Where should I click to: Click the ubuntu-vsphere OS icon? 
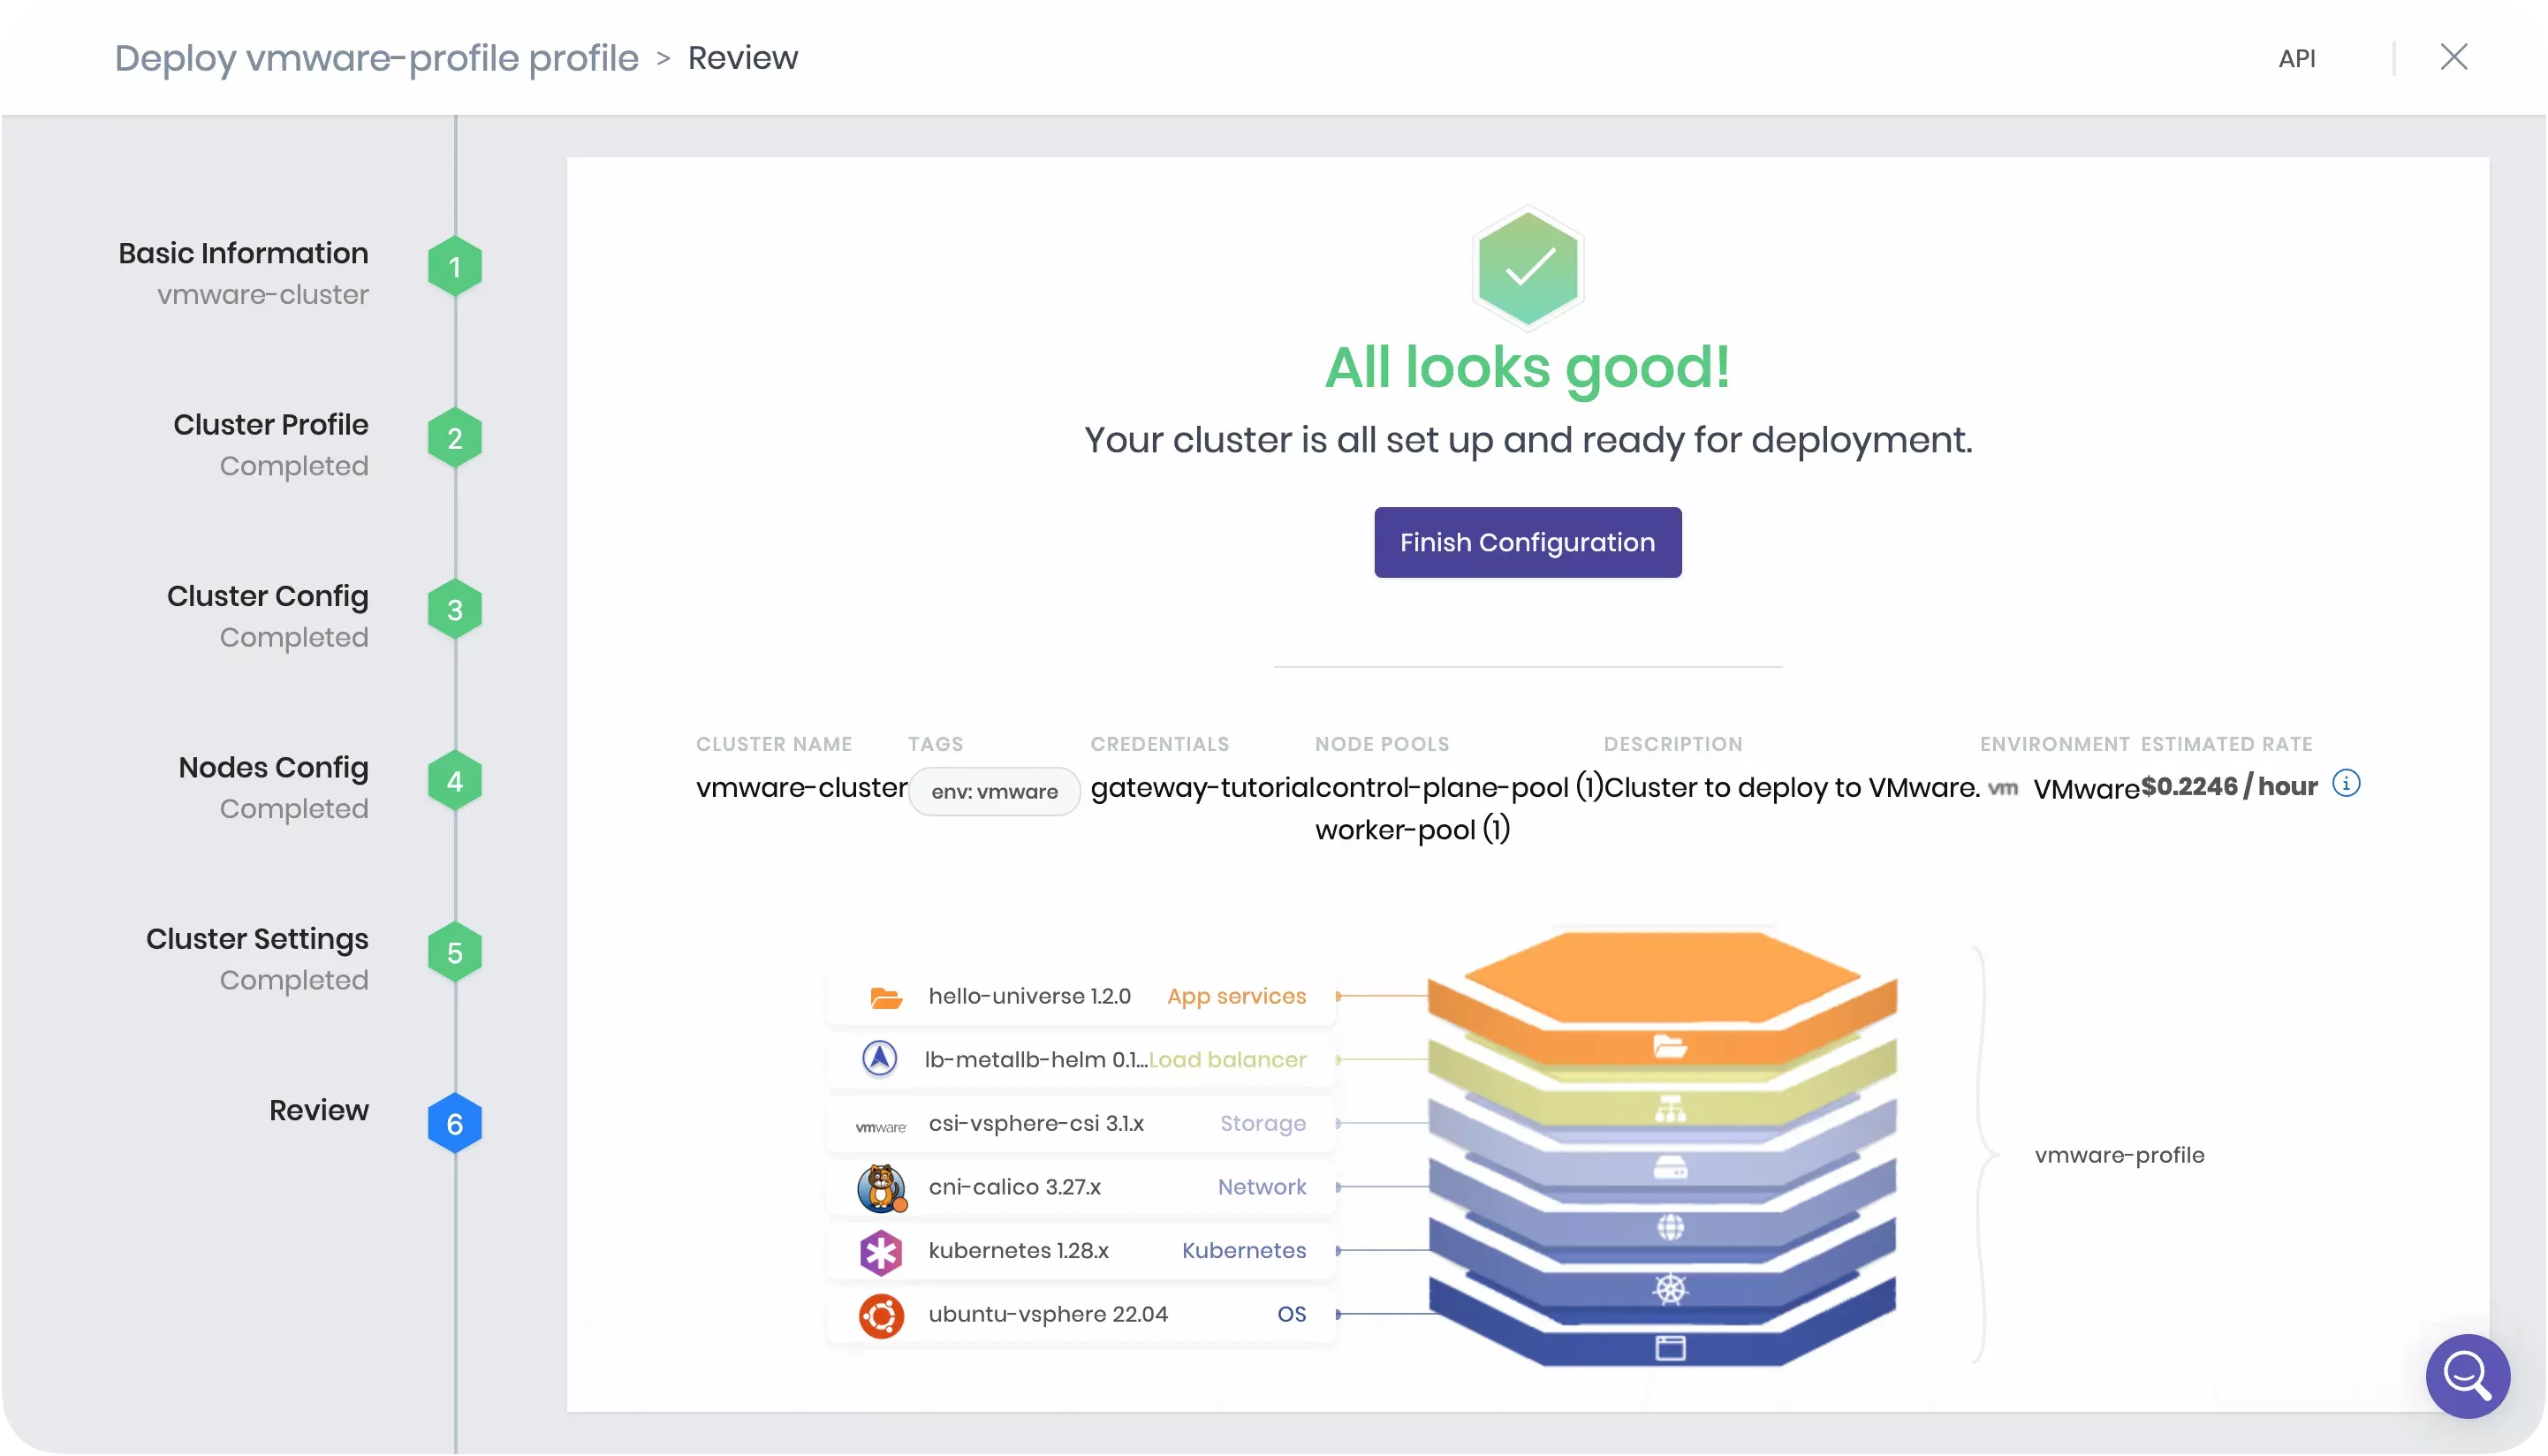pos(880,1315)
